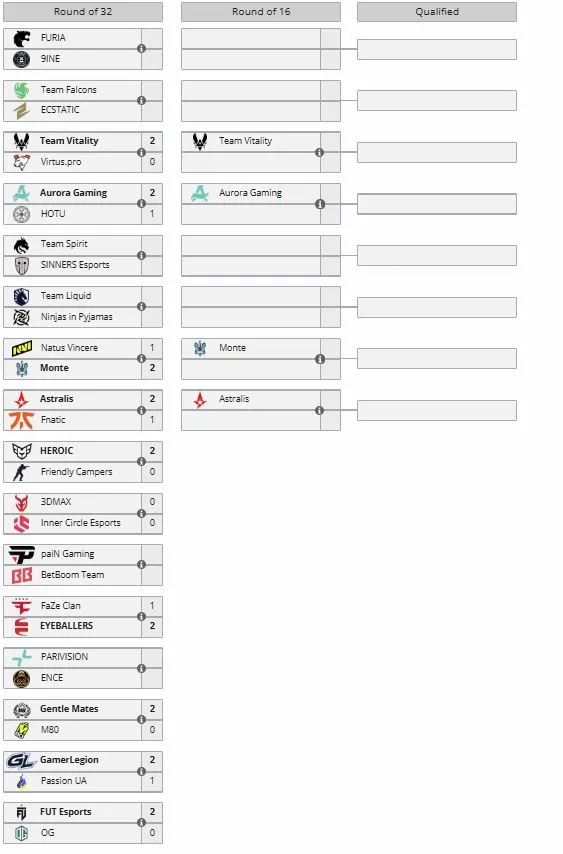
Task: Open info icon for HEROIC vs Friendly Campers
Action: pos(142,462)
